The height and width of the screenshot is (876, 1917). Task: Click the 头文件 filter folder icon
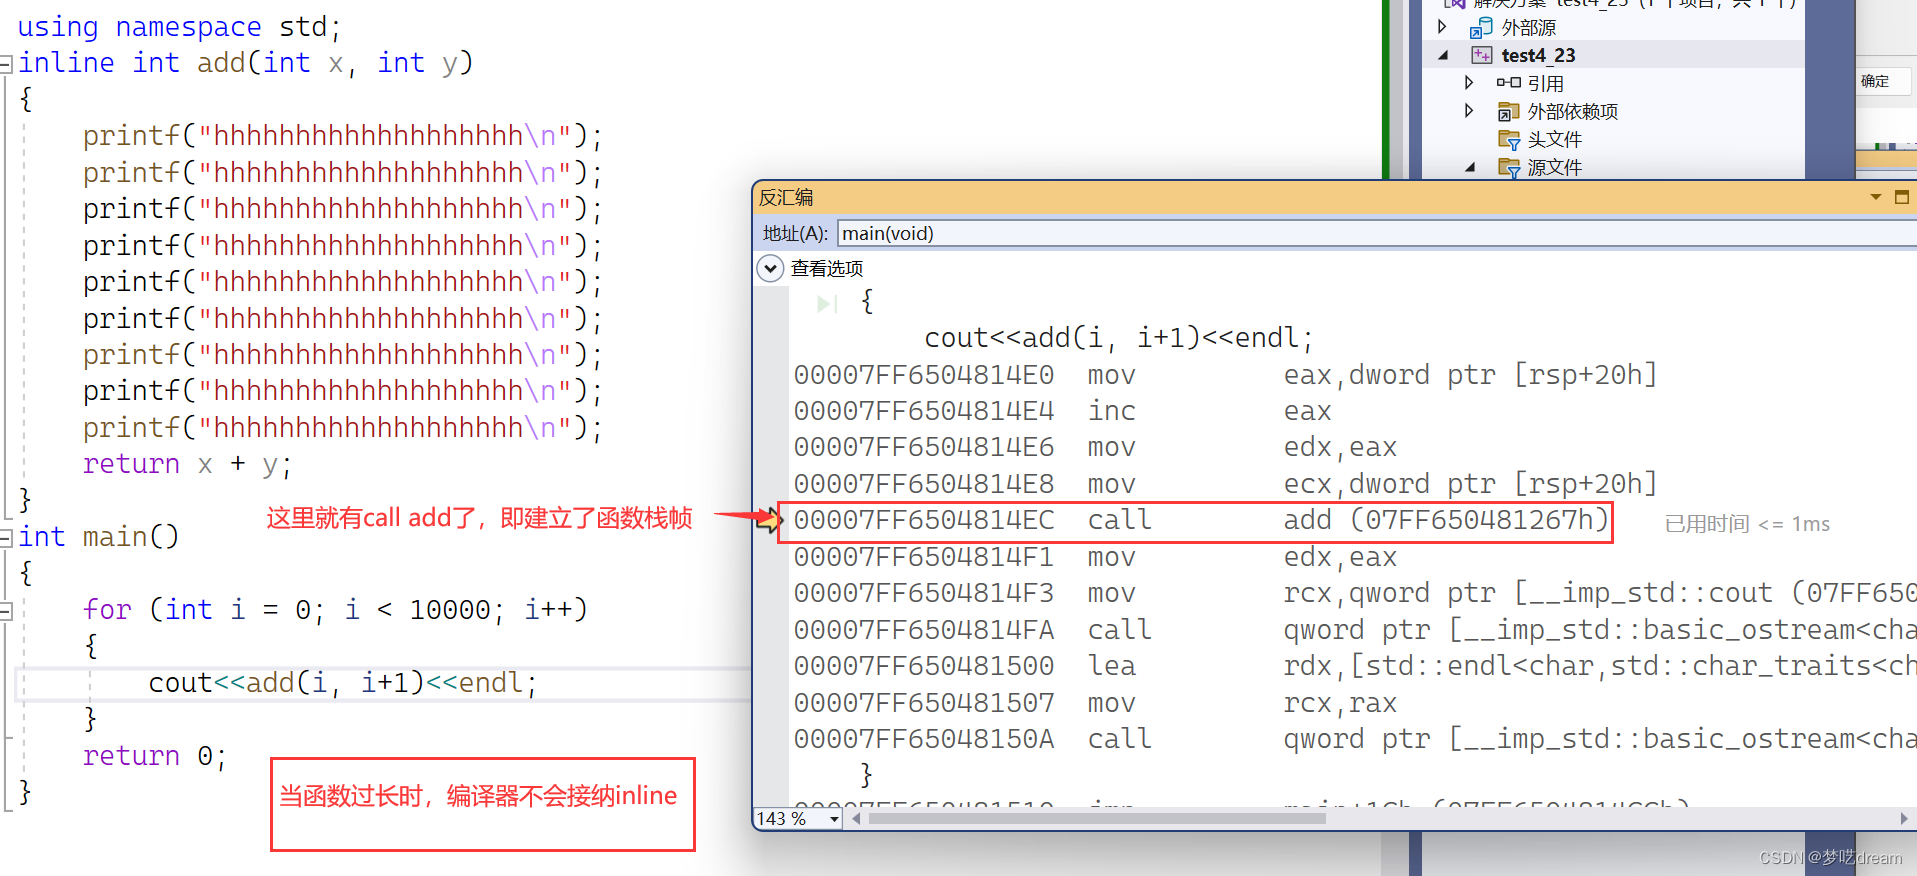pos(1509,139)
